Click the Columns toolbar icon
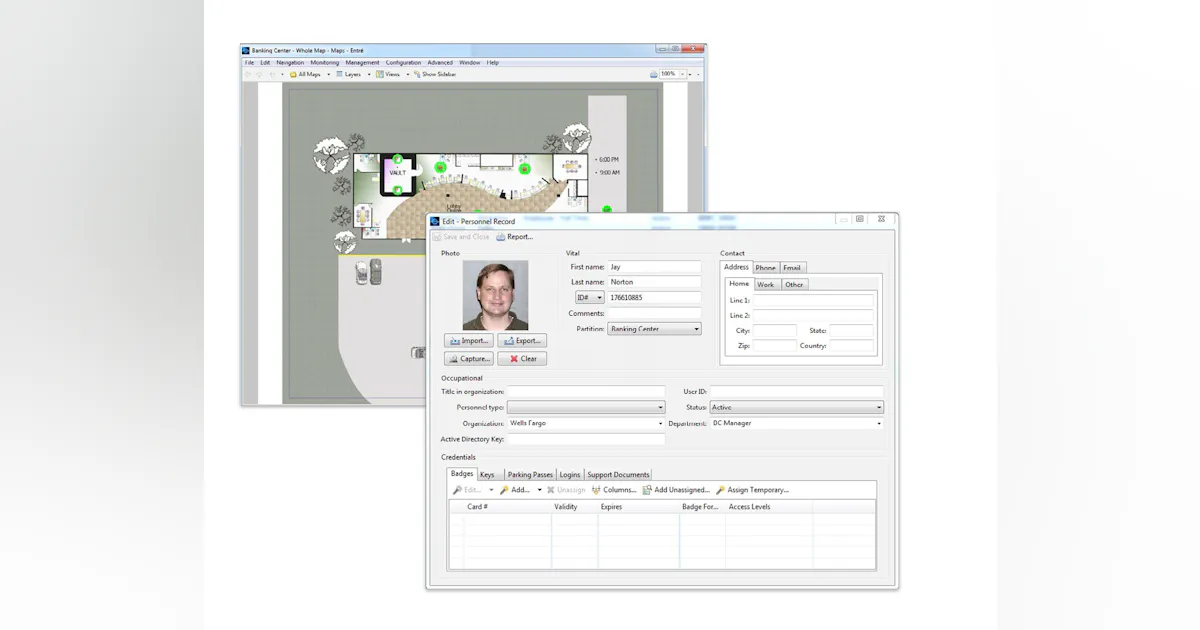 pyautogui.click(x=596, y=490)
